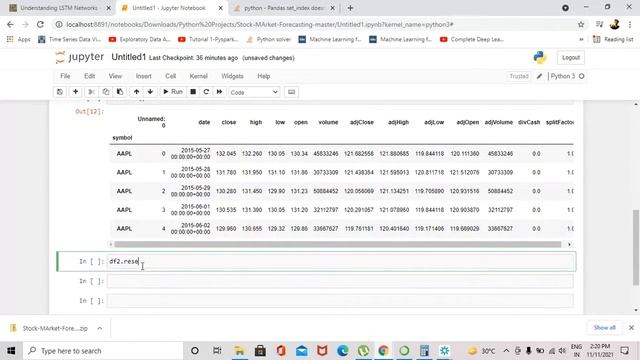640x360 pixels.
Task: Click the third empty code cell
Action: [x=340, y=301]
